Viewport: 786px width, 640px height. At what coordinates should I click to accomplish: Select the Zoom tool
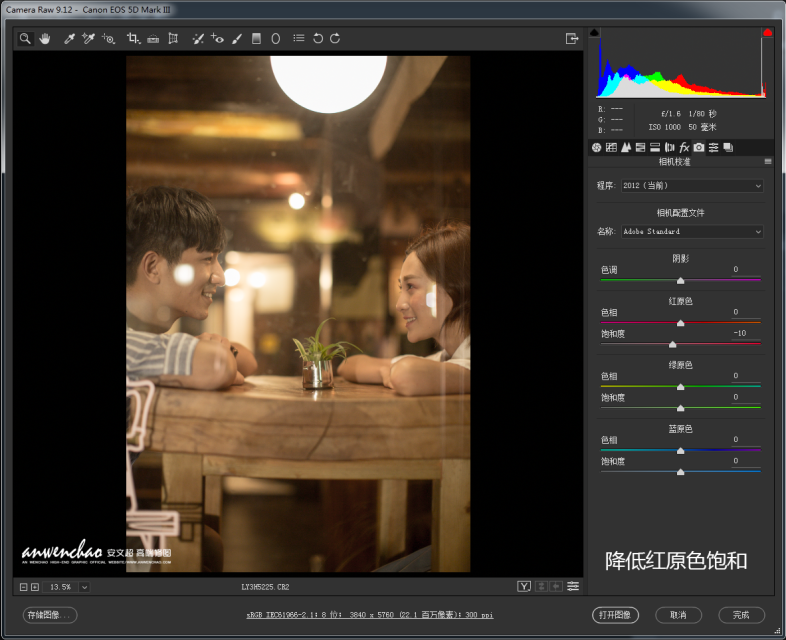pos(25,39)
